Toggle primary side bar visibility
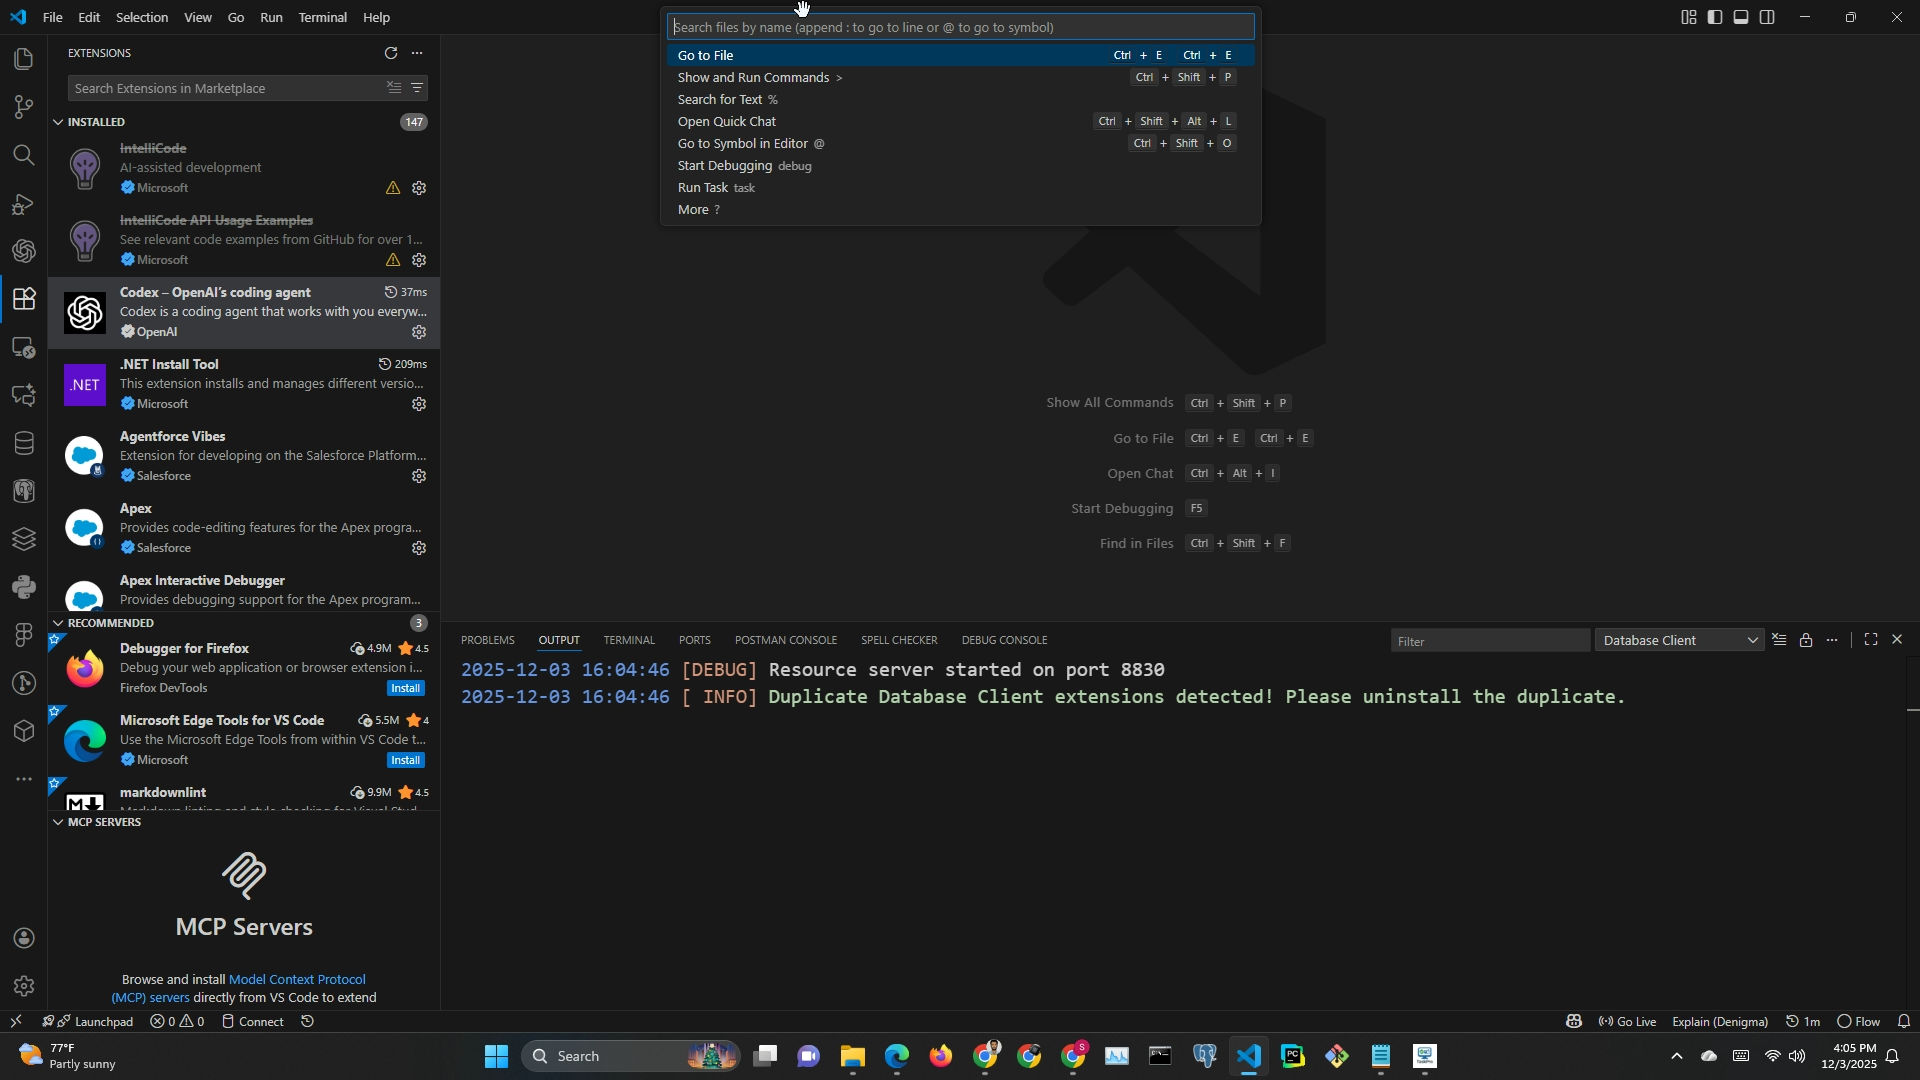 1715,17
